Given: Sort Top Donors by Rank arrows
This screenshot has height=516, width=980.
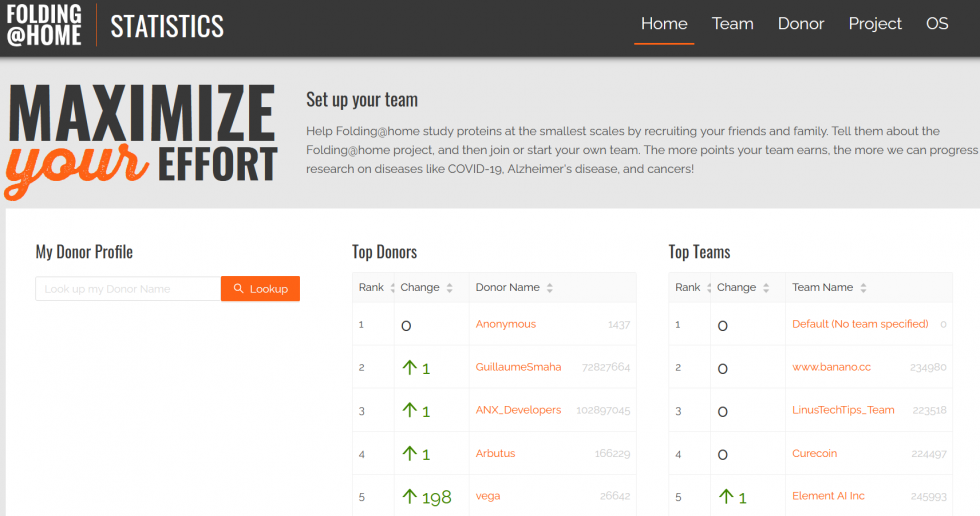Looking at the screenshot, I should 392,288.
